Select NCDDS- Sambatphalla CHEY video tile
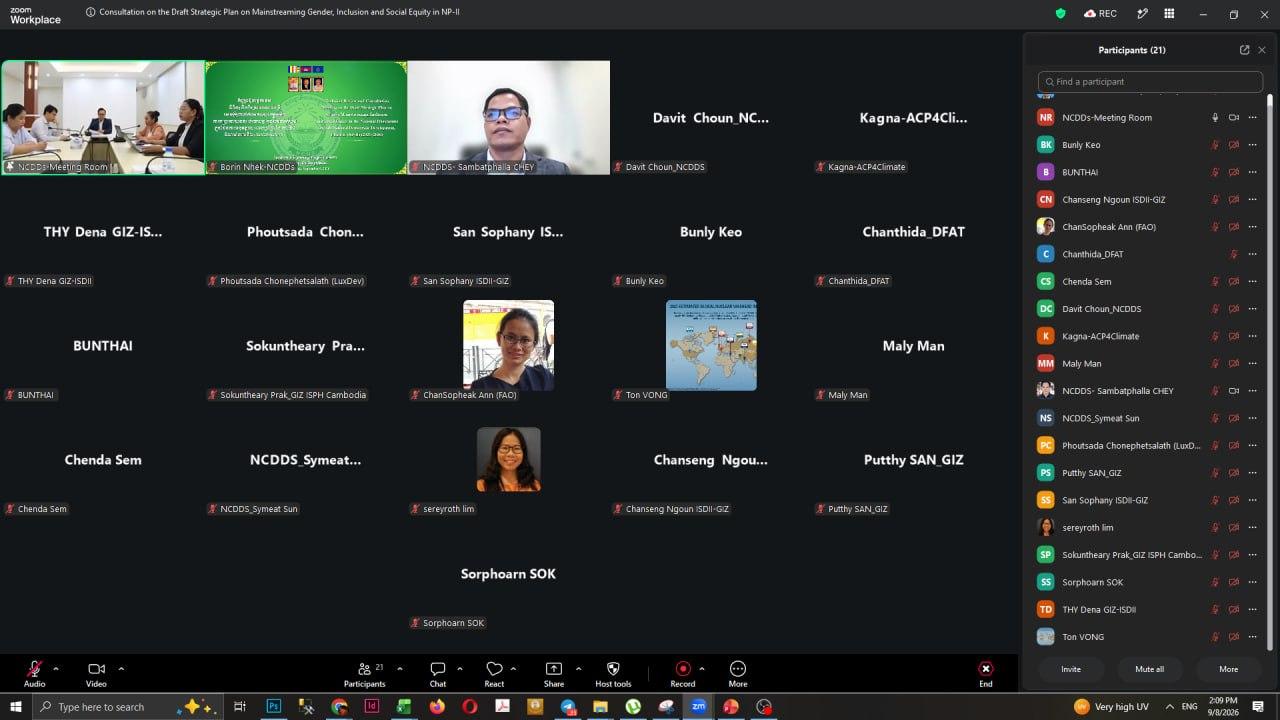 click(509, 118)
